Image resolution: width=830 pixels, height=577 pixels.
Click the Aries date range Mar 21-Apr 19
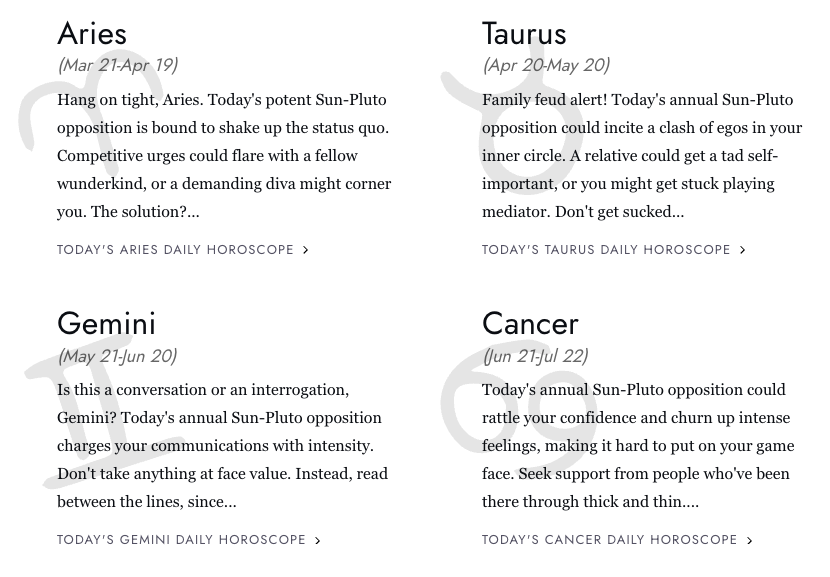click(118, 65)
